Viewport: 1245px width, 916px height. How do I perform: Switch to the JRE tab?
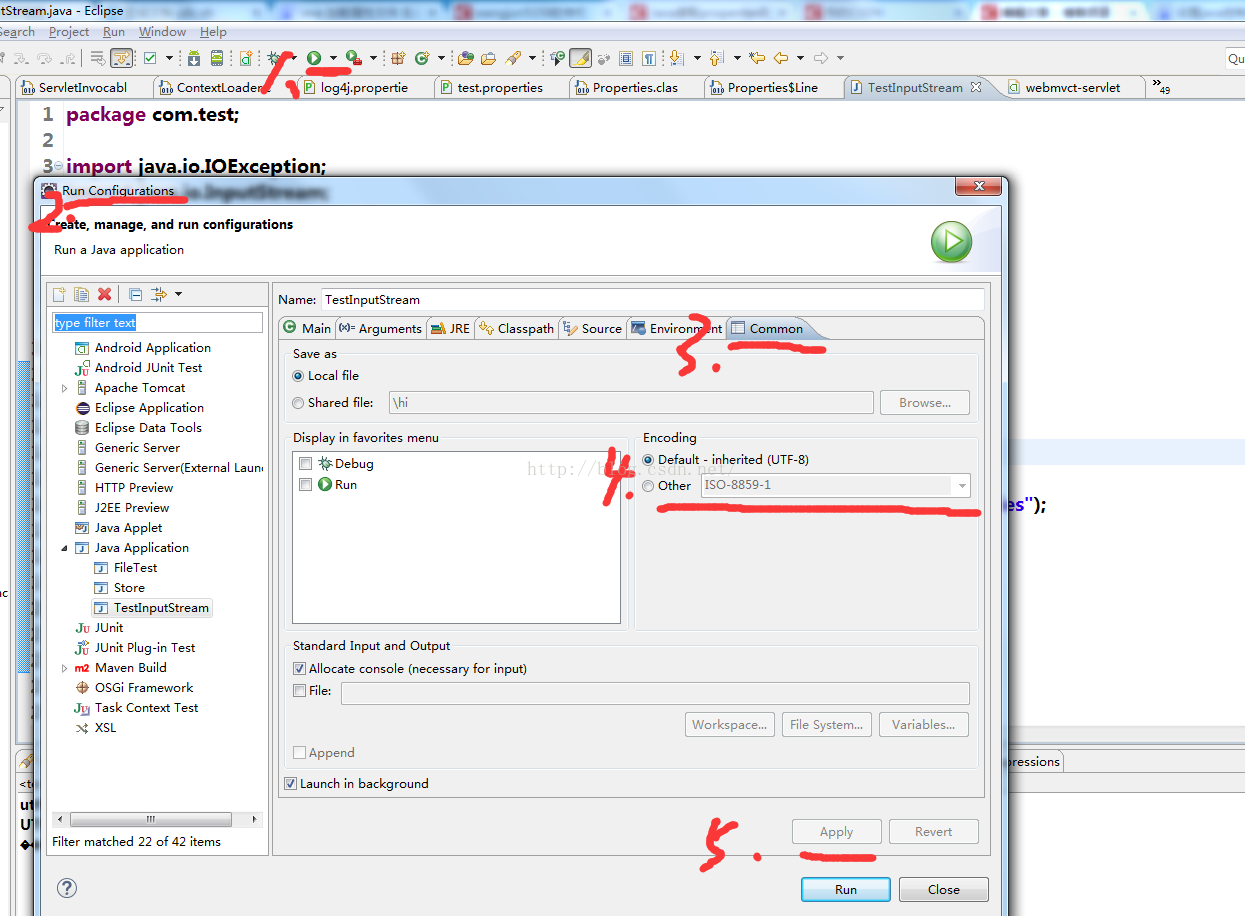tap(450, 328)
